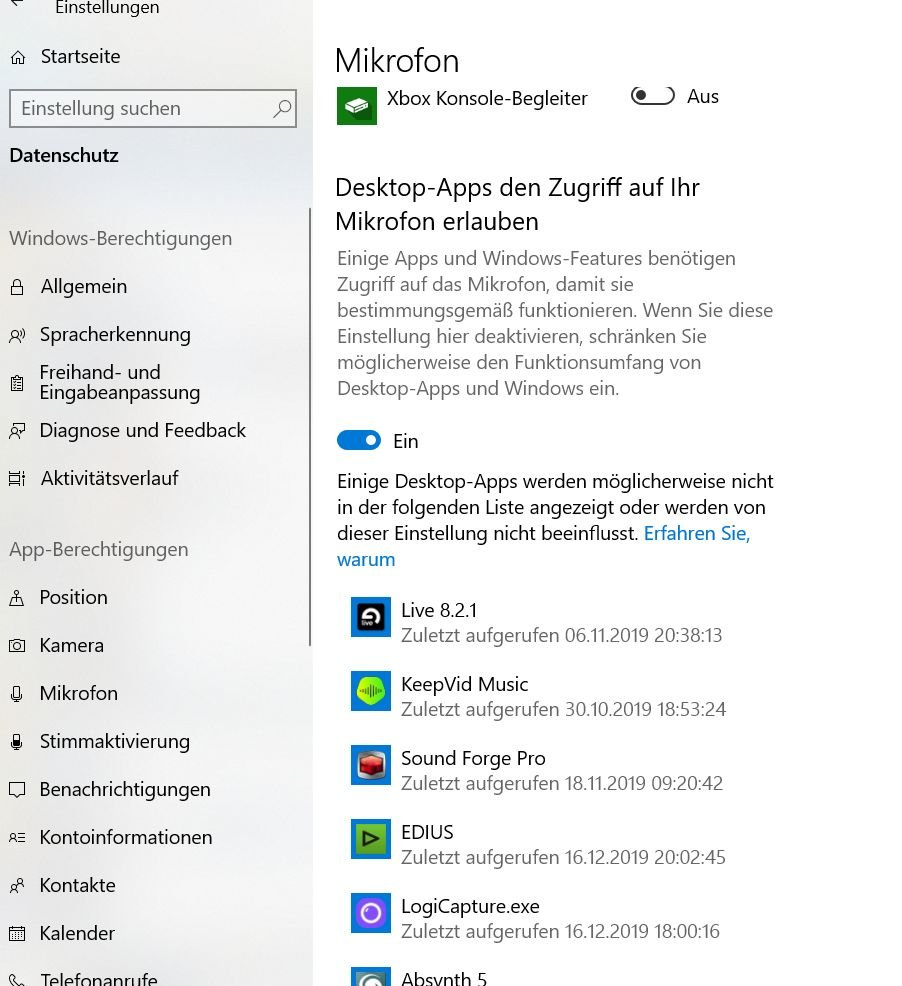Click the Live 8.2.1 app icon
The image size is (902, 986).
coord(371,617)
